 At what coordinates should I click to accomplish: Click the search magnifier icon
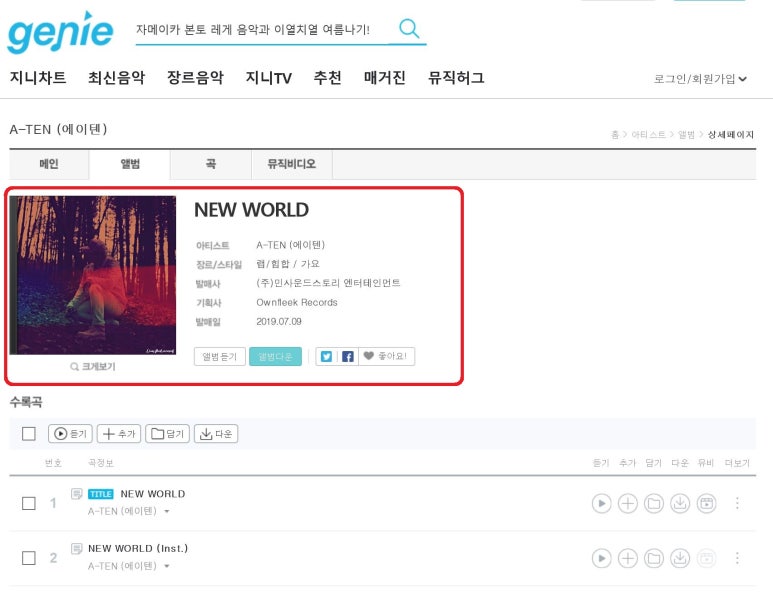(x=409, y=29)
